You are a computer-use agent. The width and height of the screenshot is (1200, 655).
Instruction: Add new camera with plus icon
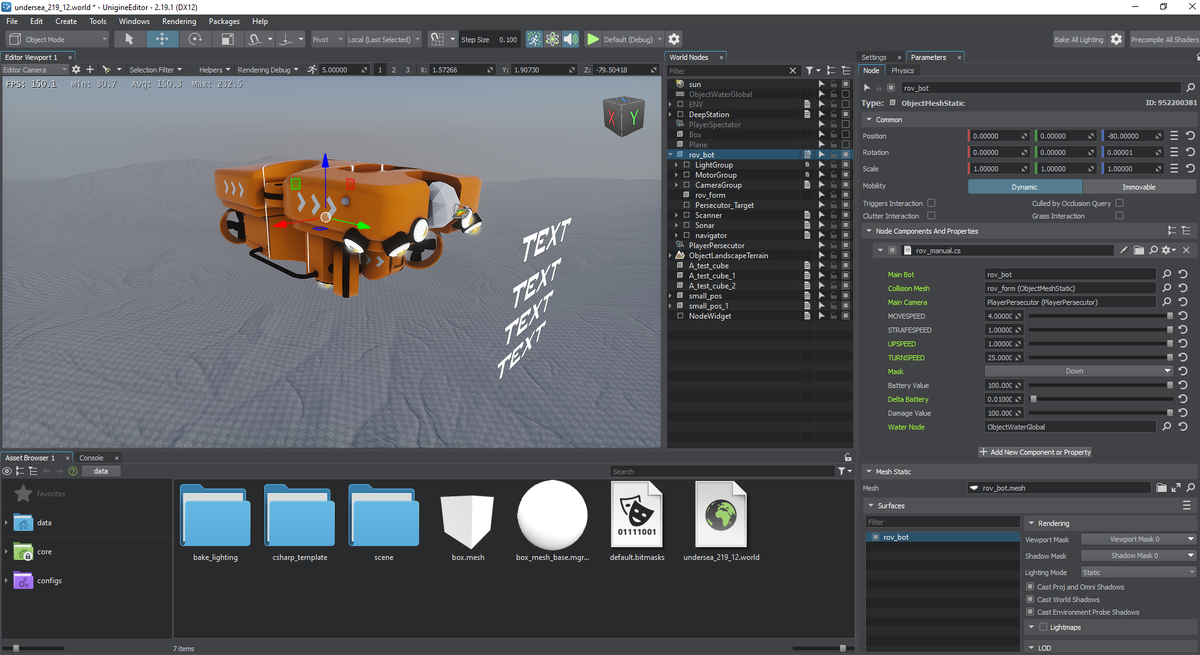(x=90, y=70)
